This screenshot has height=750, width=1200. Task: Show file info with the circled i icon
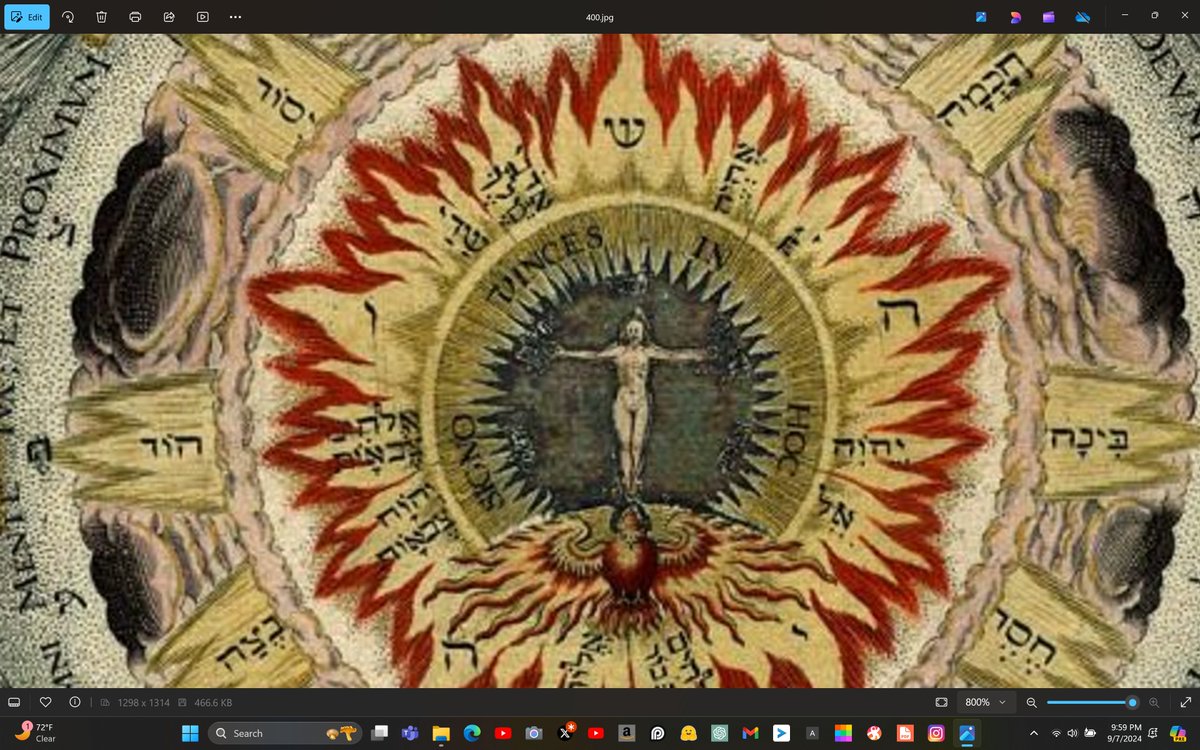pyautogui.click(x=75, y=702)
